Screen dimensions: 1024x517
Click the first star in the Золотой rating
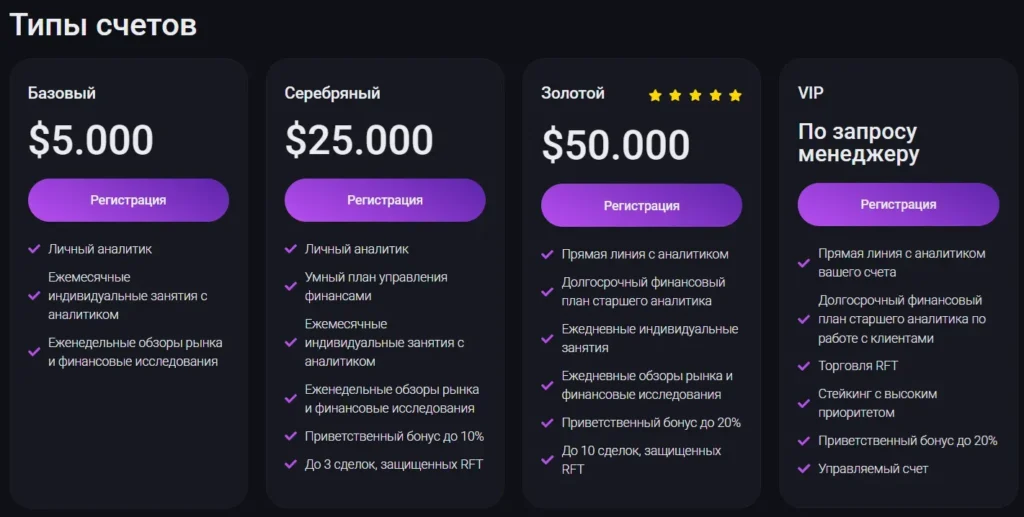click(x=655, y=96)
